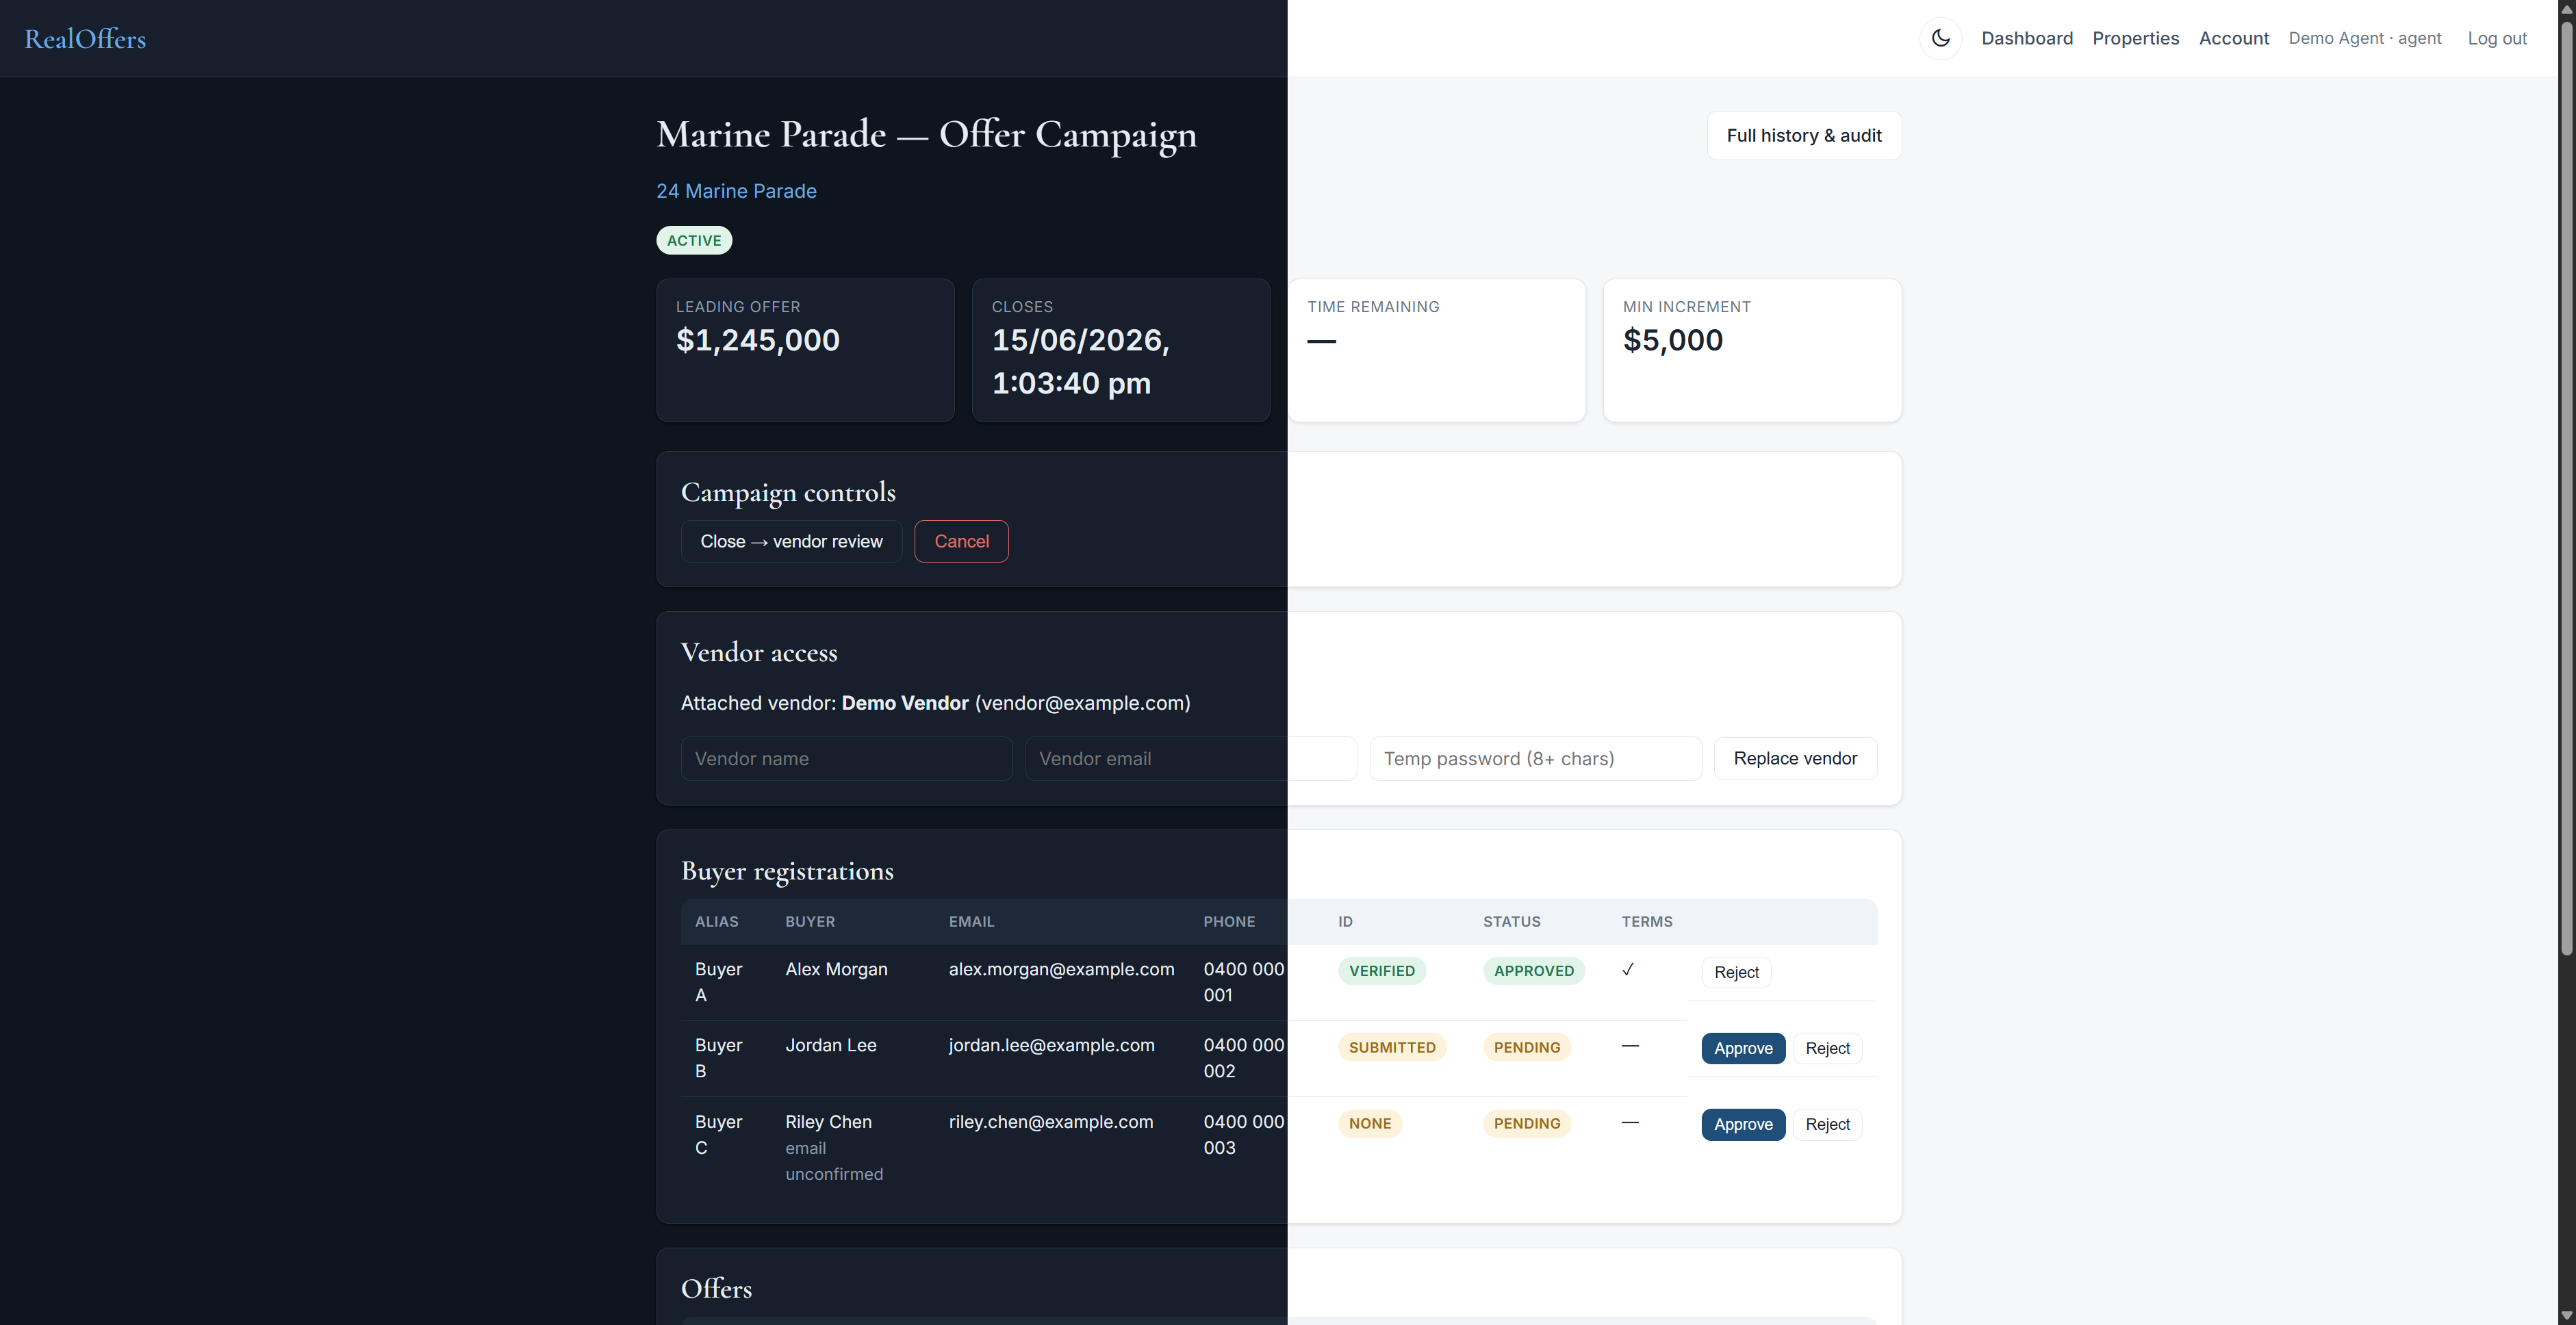The image size is (2576, 1325).
Task: Click the Attached vendor: Demo Vendor text
Action: (x=935, y=703)
